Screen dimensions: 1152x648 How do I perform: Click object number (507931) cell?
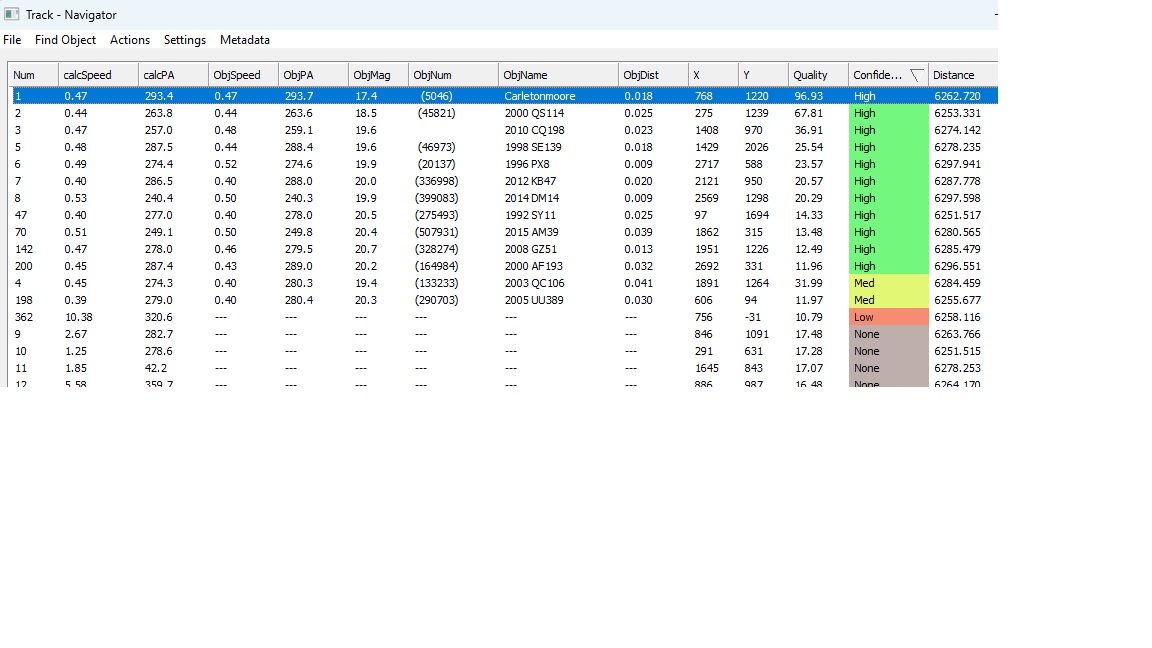[x=436, y=232]
